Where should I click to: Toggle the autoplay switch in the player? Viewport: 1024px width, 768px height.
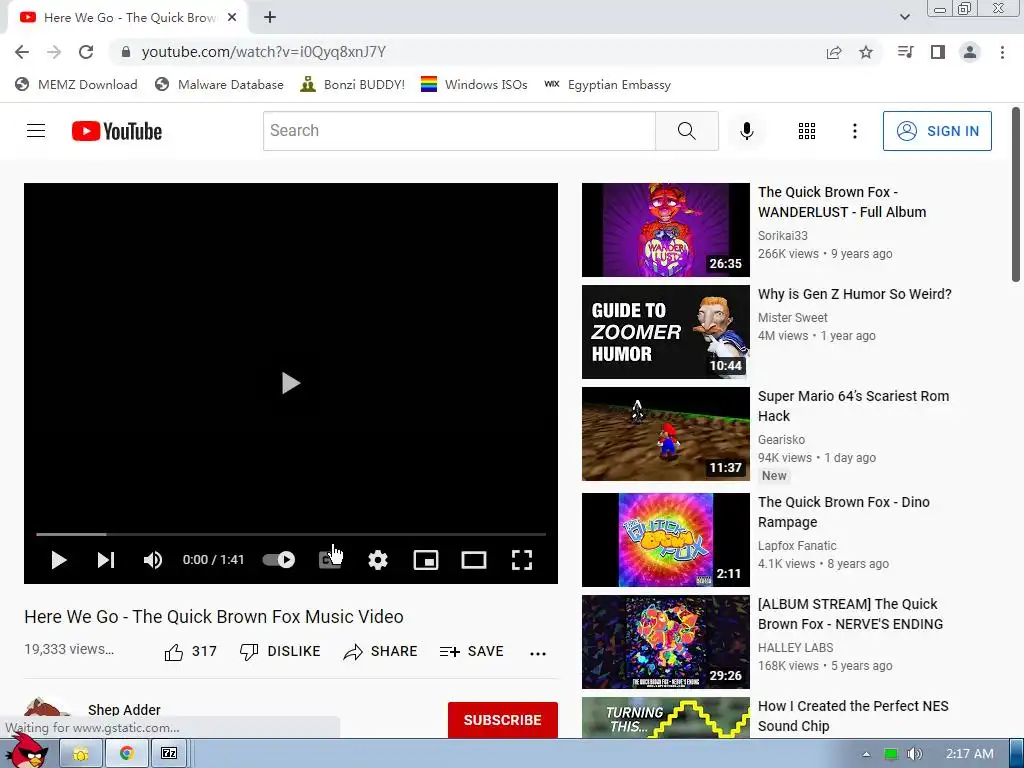pyautogui.click(x=279, y=560)
